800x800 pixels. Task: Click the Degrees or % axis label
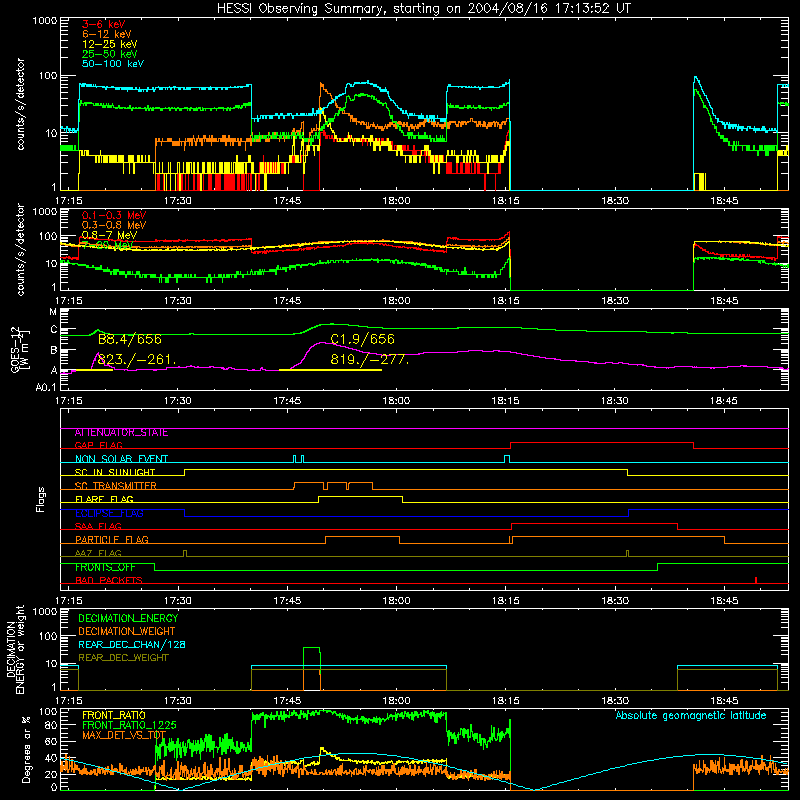(x=26, y=750)
